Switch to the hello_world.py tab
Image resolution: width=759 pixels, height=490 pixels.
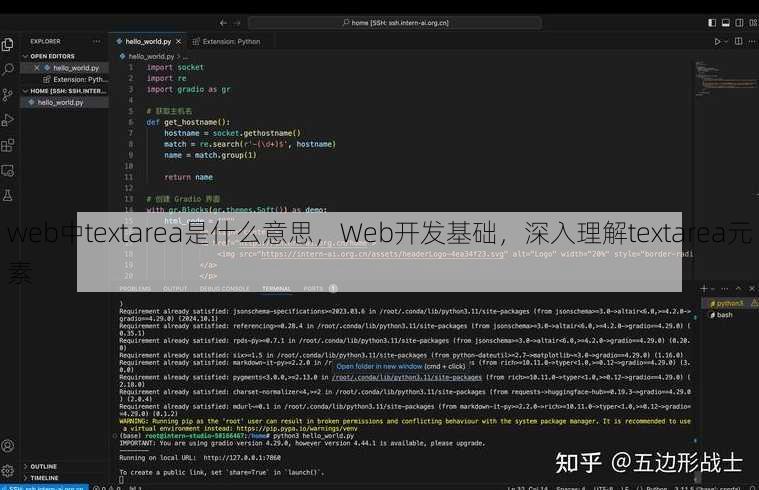(x=148, y=42)
